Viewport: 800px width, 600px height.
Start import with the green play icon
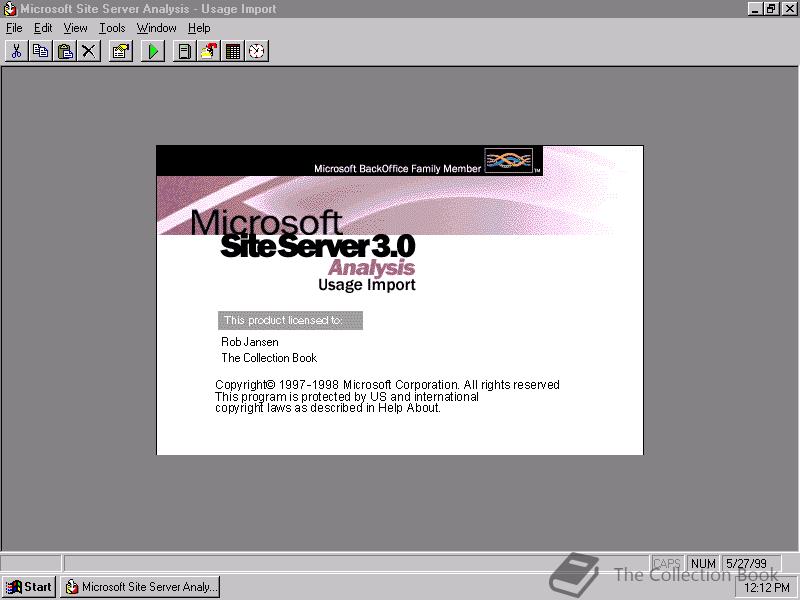pyautogui.click(x=153, y=51)
